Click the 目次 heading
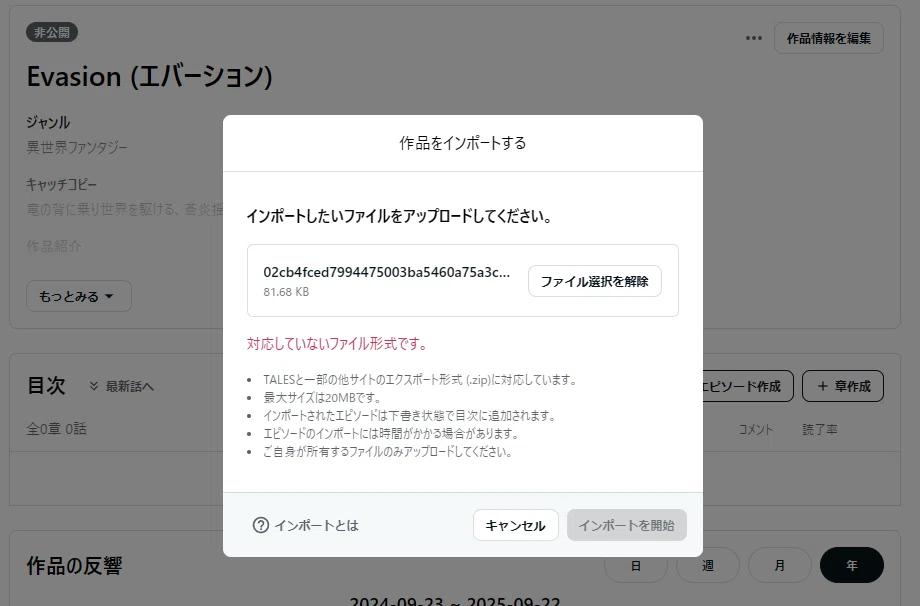Image resolution: width=920 pixels, height=606 pixels. point(46,385)
